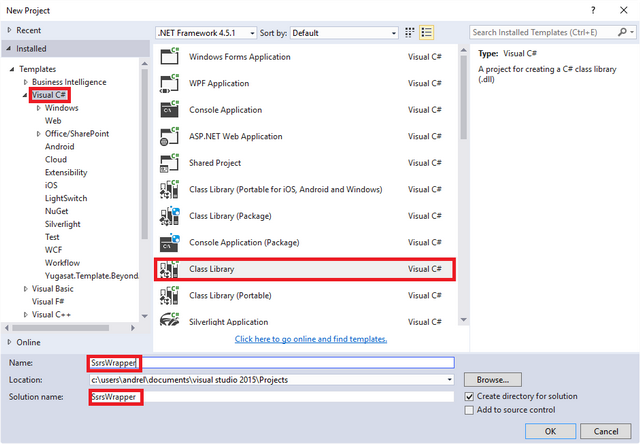Collapse the Templates tree node
The width and height of the screenshot is (640, 444).
pyautogui.click(x=12, y=69)
